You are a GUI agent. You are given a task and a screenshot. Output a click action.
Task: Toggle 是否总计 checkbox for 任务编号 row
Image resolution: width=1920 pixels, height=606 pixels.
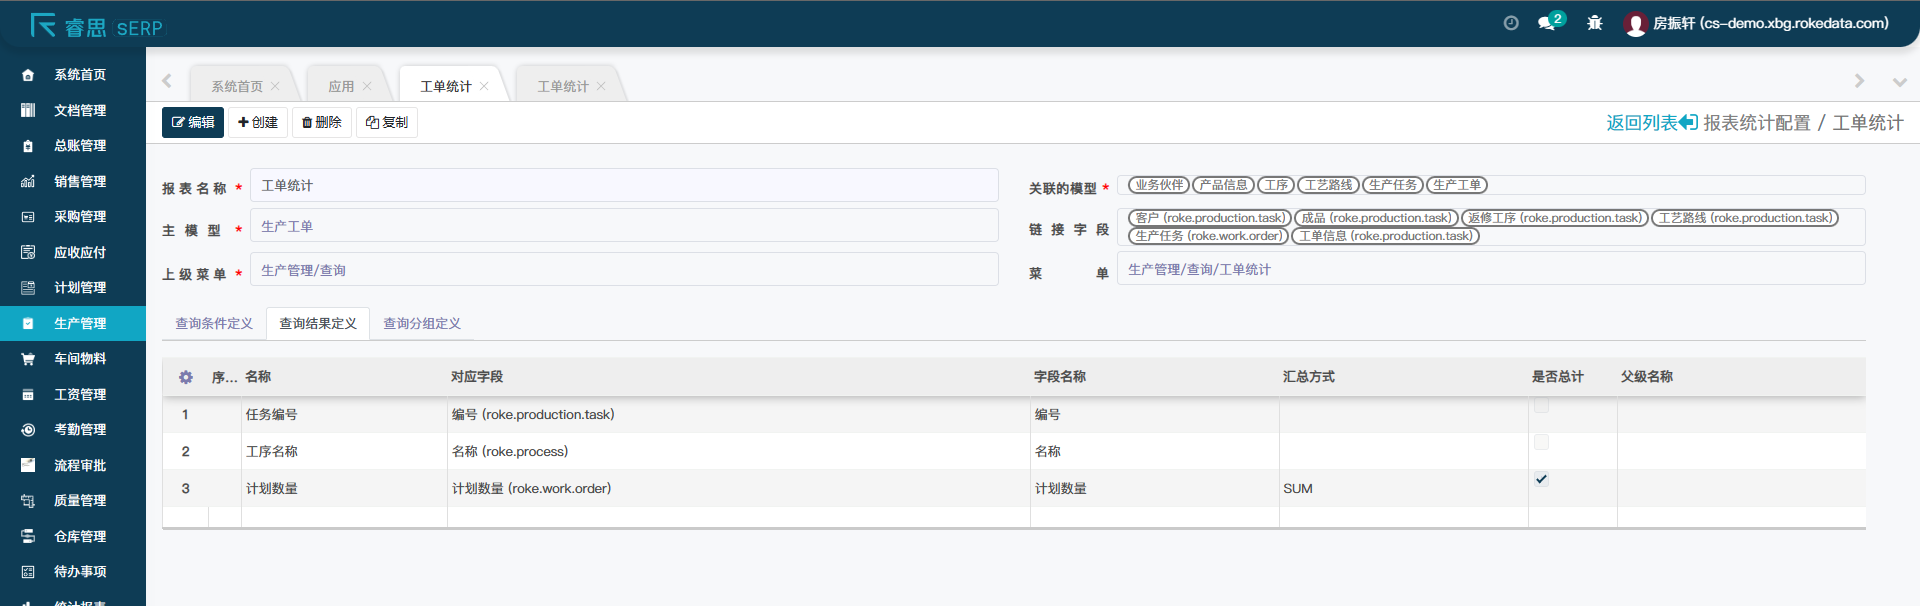pyautogui.click(x=1541, y=405)
